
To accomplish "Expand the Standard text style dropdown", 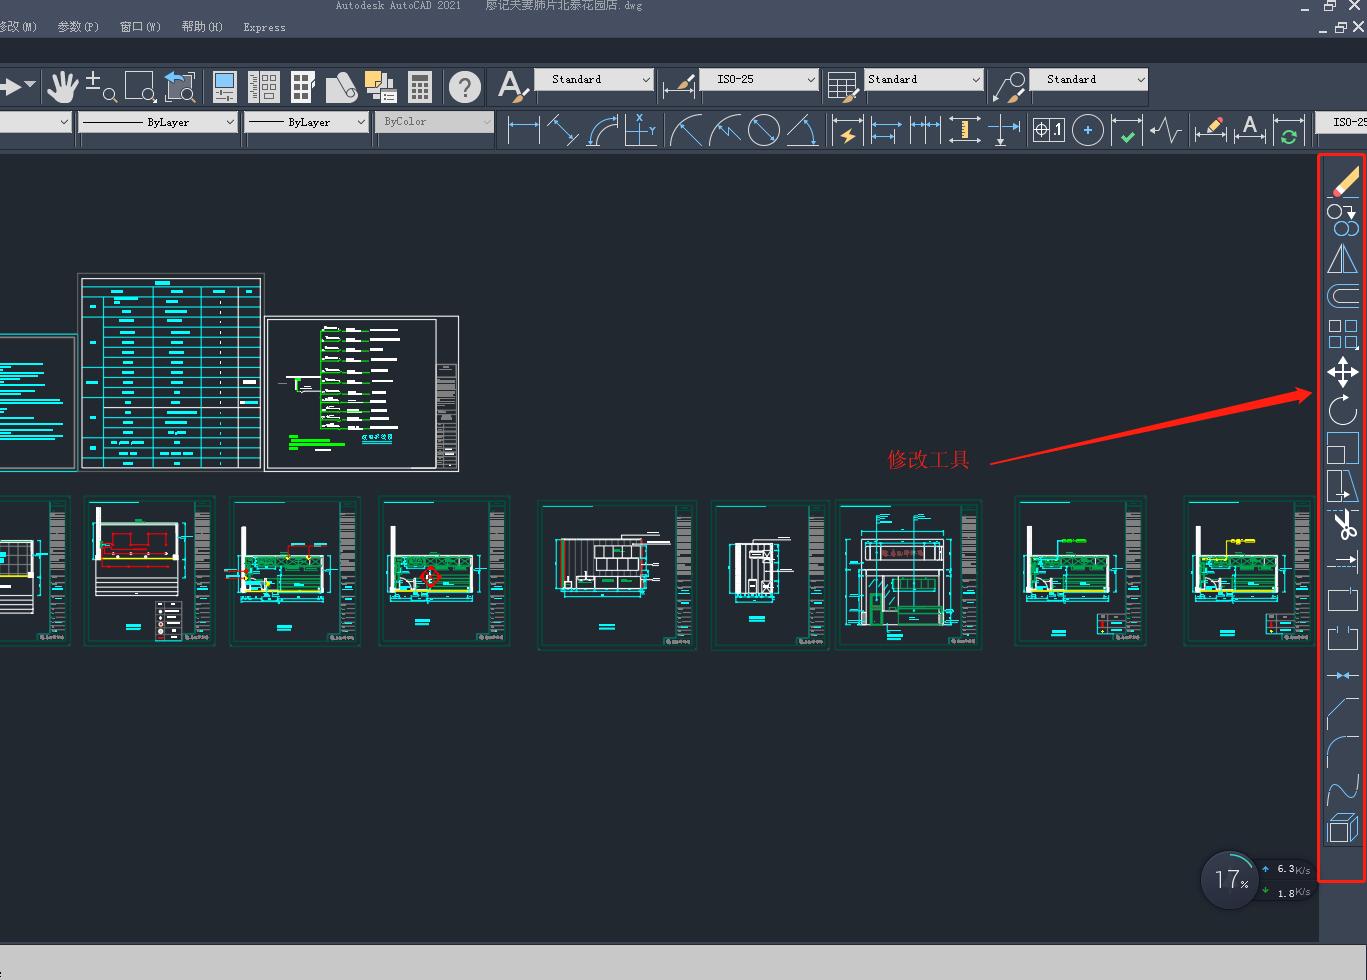I will 594,79.
